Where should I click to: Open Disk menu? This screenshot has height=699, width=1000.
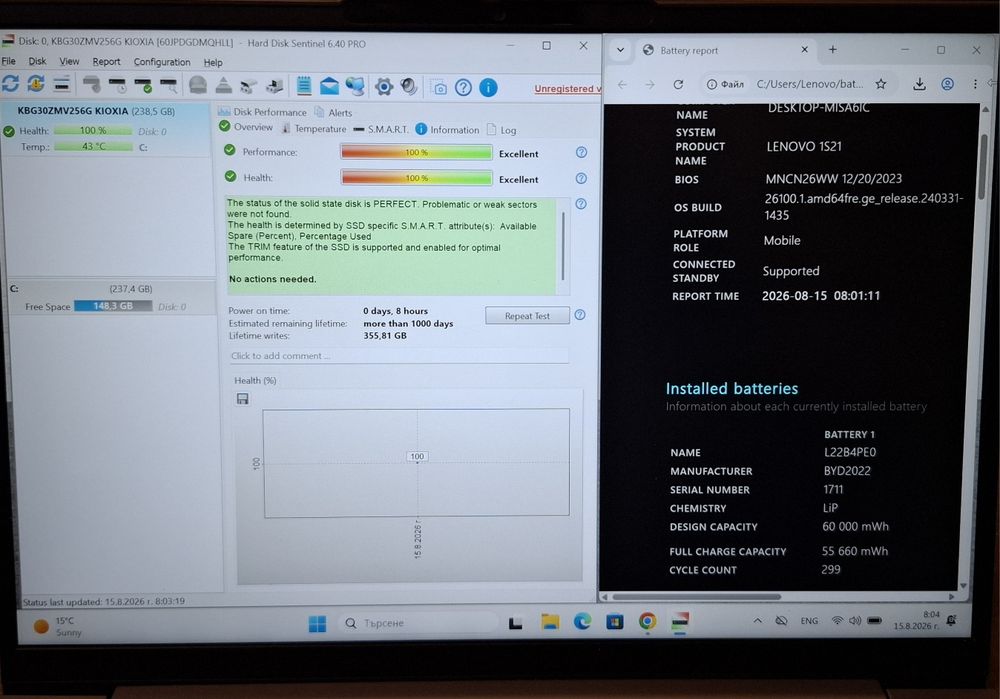click(x=37, y=61)
